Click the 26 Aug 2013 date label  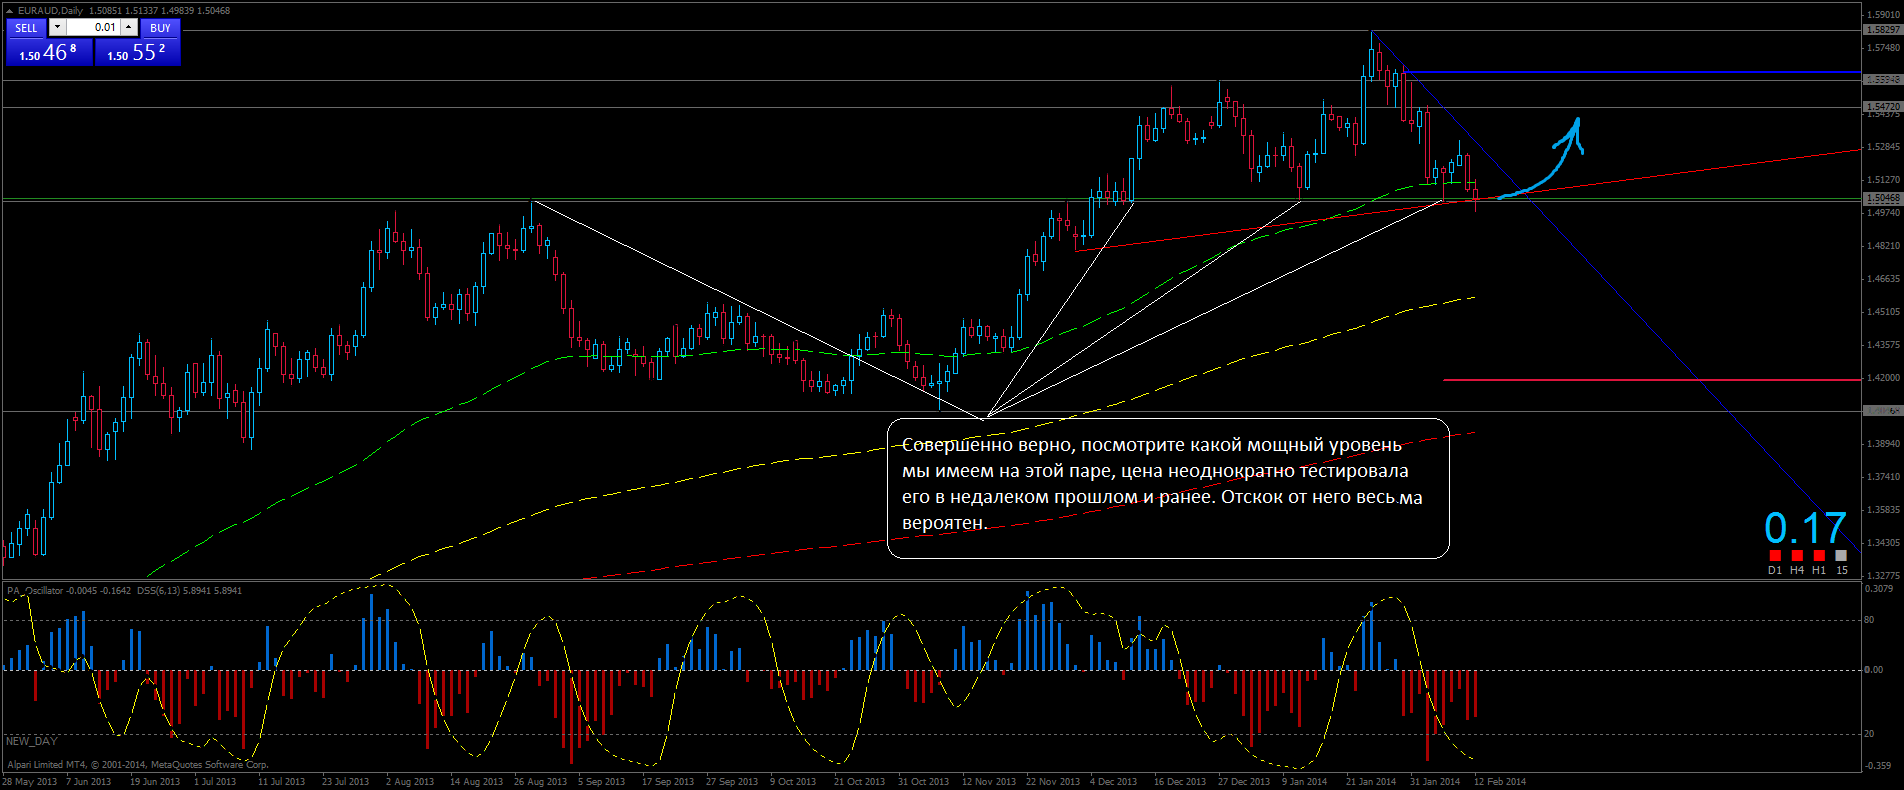pos(540,782)
